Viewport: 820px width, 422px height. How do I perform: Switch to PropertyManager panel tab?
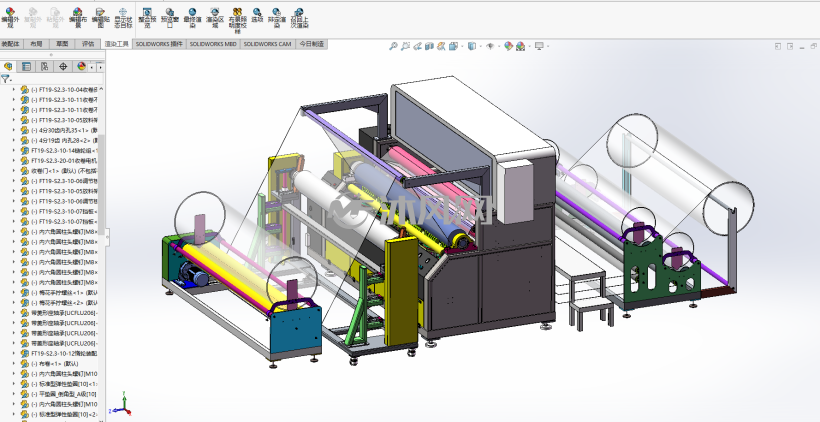26,66
